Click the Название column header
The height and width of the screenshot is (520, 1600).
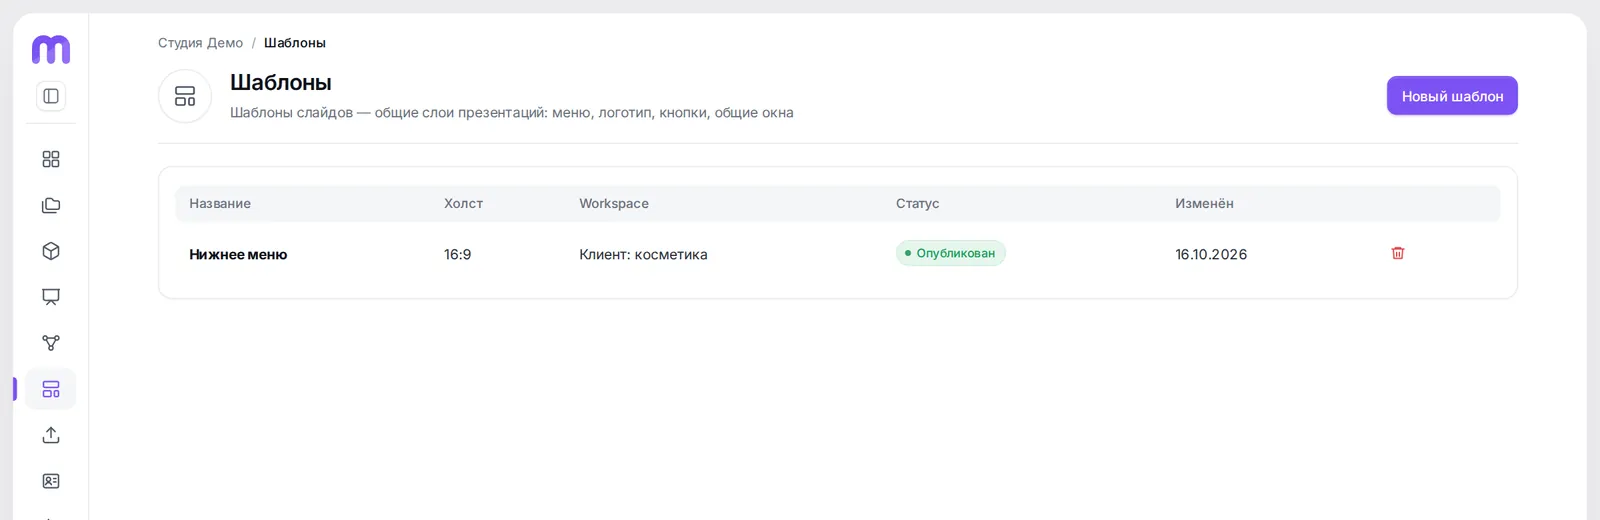[220, 203]
